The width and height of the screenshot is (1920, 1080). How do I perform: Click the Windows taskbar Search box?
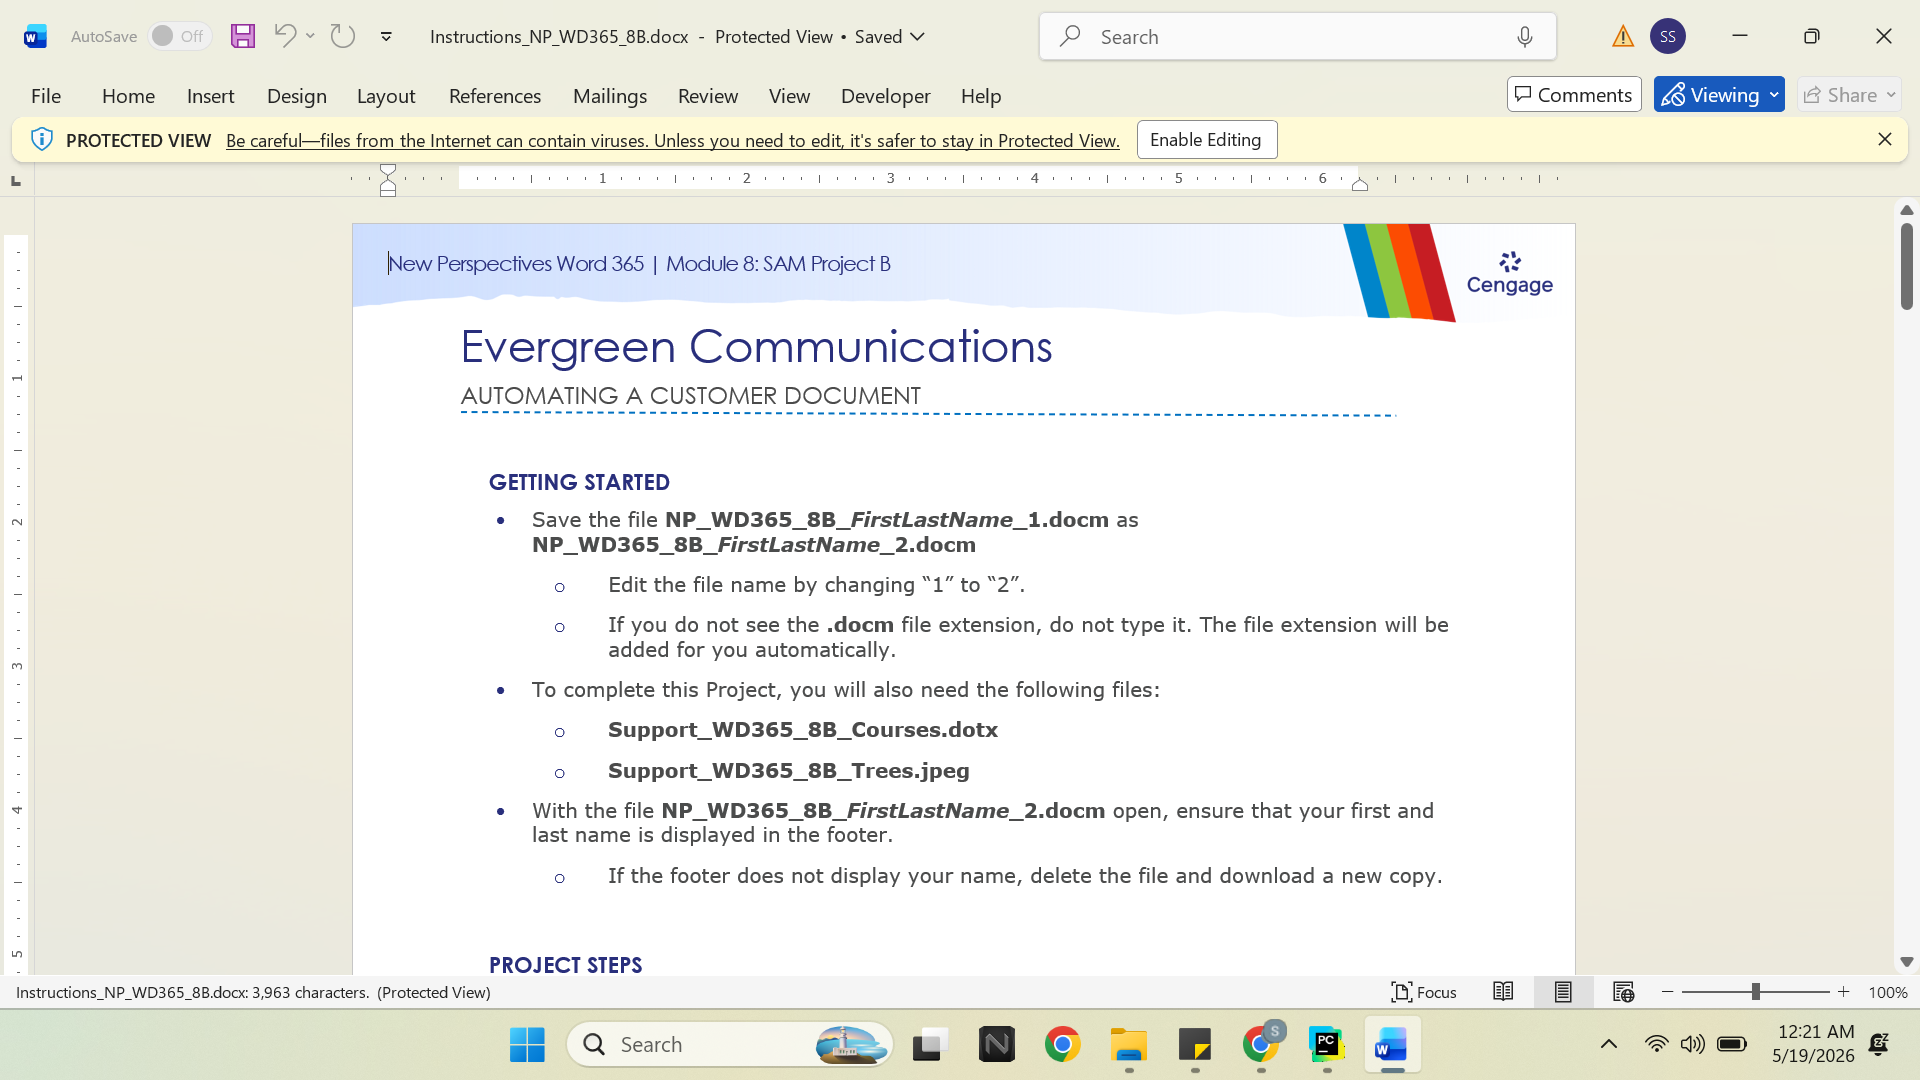730,1045
